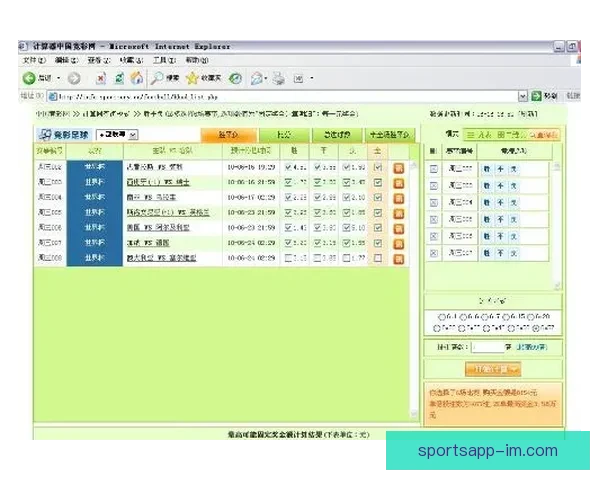Open 澳大利亚 VS 塞尔维亚 match link
This screenshot has height=480, width=600.
161,258
